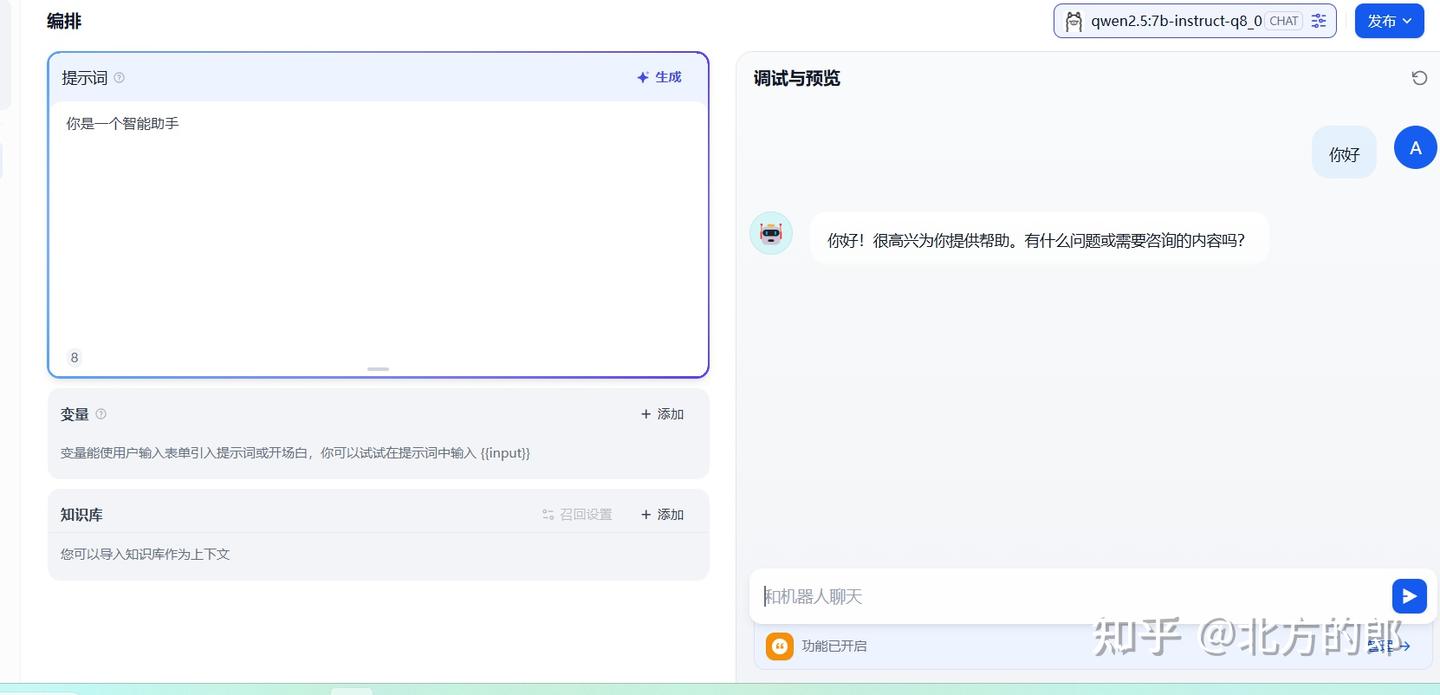Open the model parameter settings sliders icon
Screen dimensions: 1440x695
(1318, 20)
